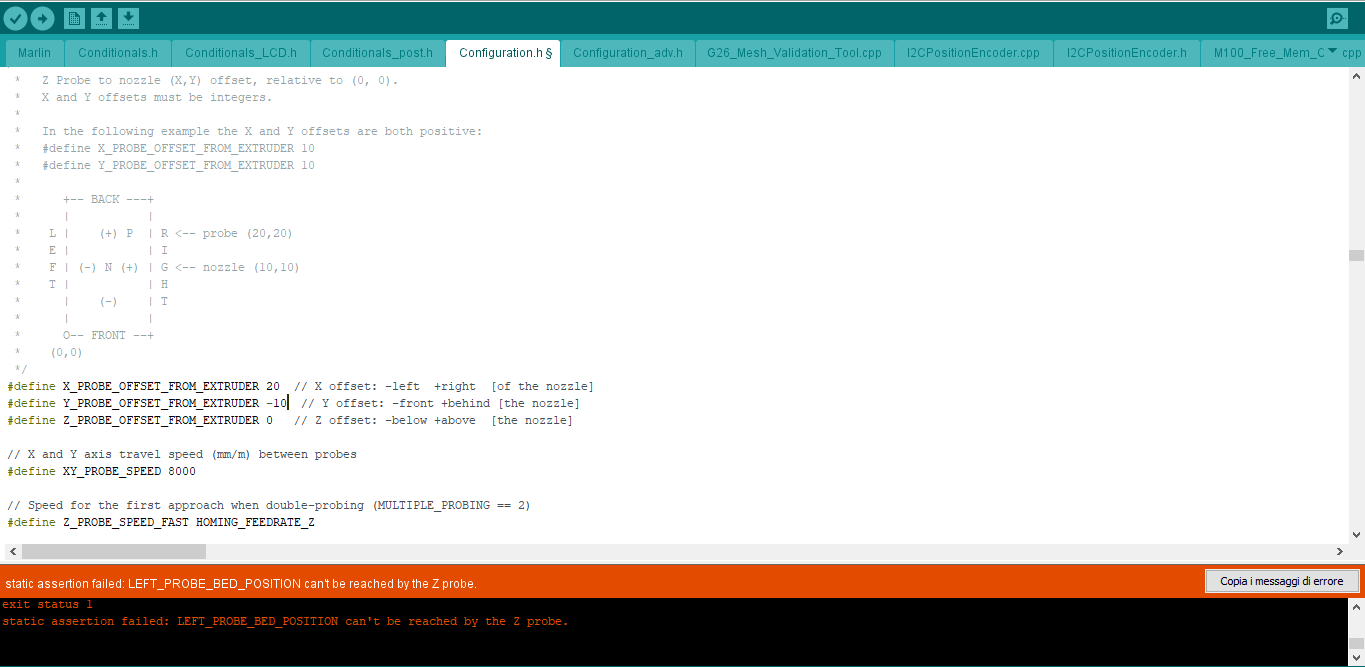Open a sketch with the up-arrow icon

click(x=102, y=18)
